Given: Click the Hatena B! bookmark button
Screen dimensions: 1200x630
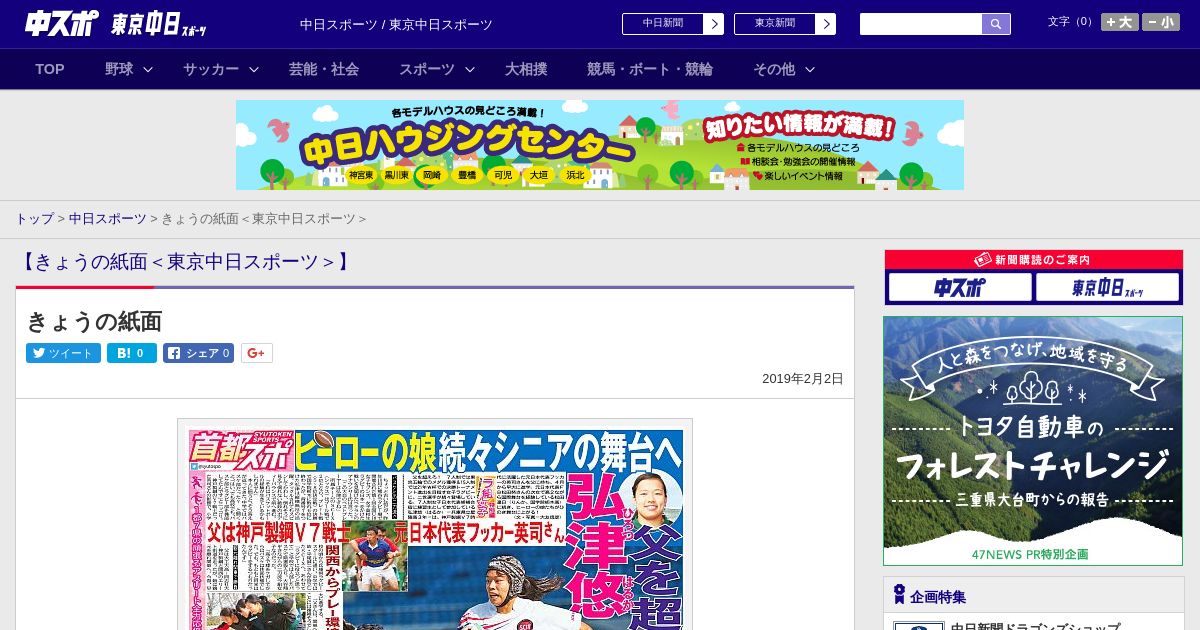Looking at the screenshot, I should 132,353.
